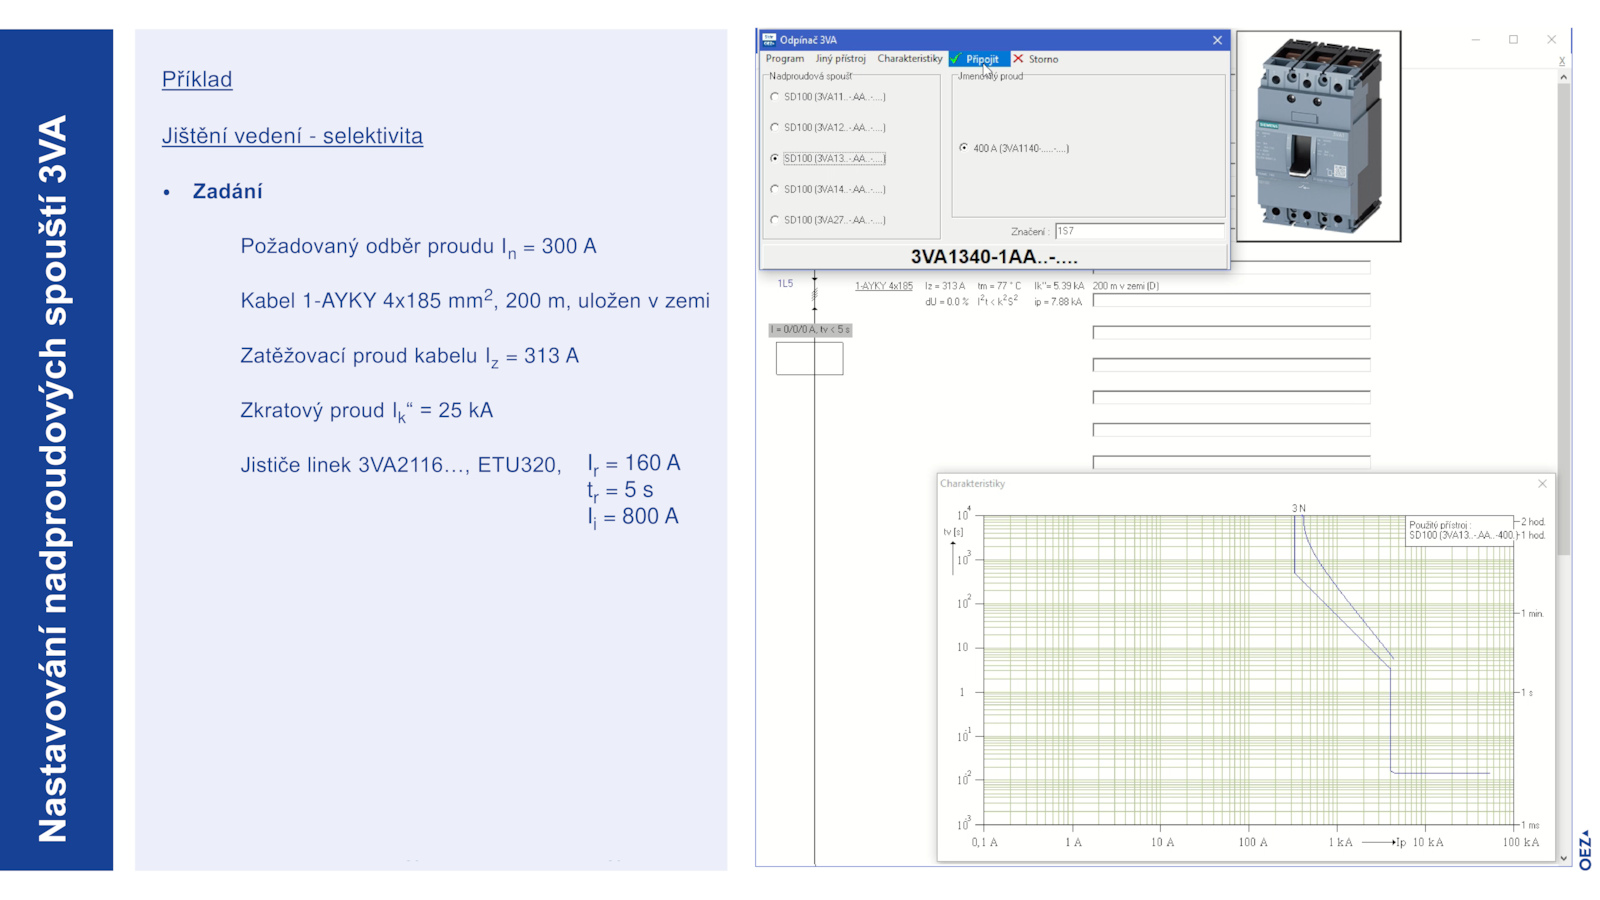Open the Jiný přístroj menu
The height and width of the screenshot is (900, 1600).
pyautogui.click(x=840, y=59)
